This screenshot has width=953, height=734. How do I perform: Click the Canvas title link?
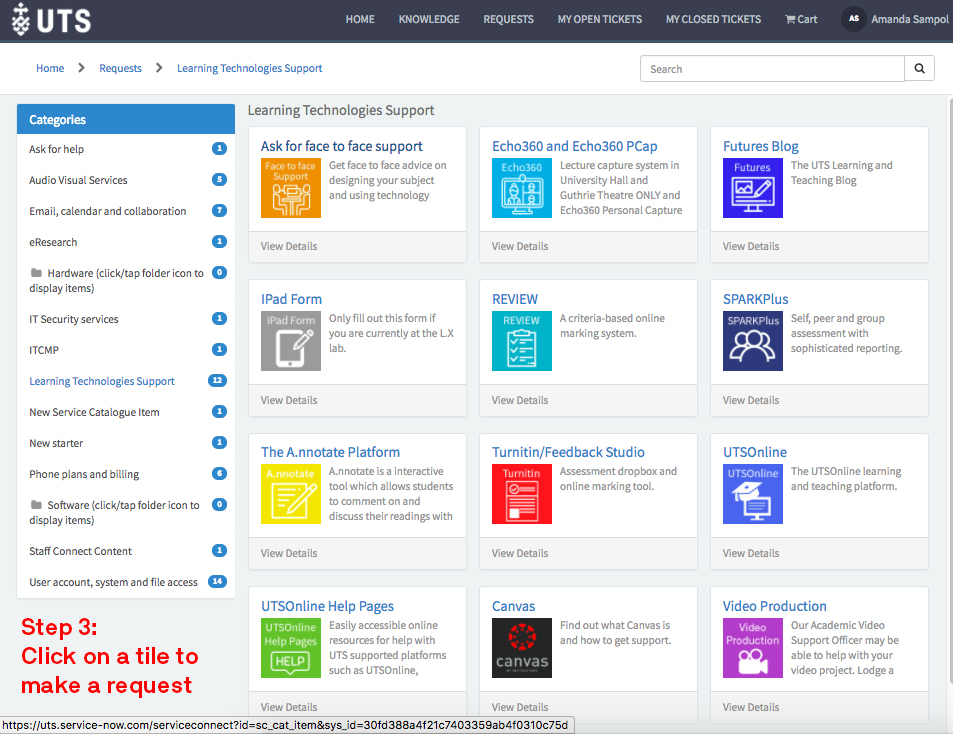point(514,606)
